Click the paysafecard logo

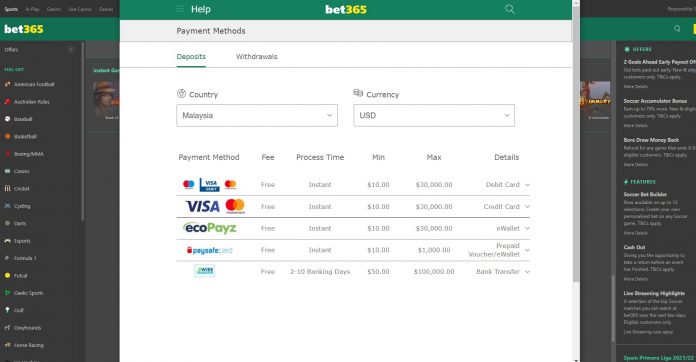[210, 250]
